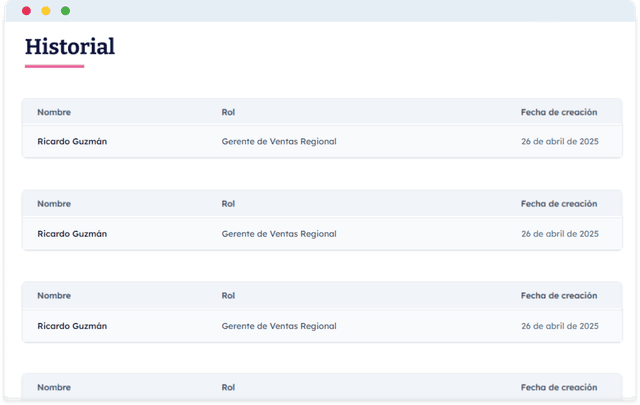Click the yellow minimize window button
Viewport: 640px width, 405px height.
pos(46,11)
